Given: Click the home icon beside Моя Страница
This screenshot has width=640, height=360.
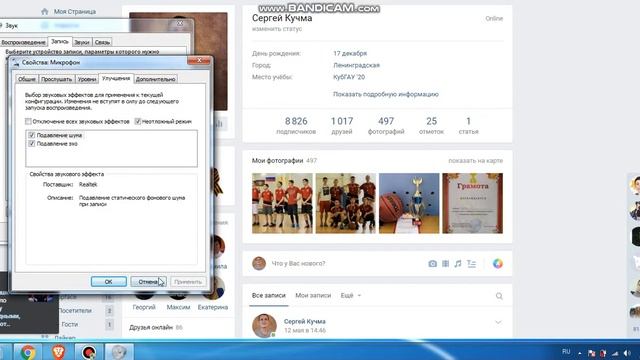Looking at the screenshot, I should [x=44, y=11].
